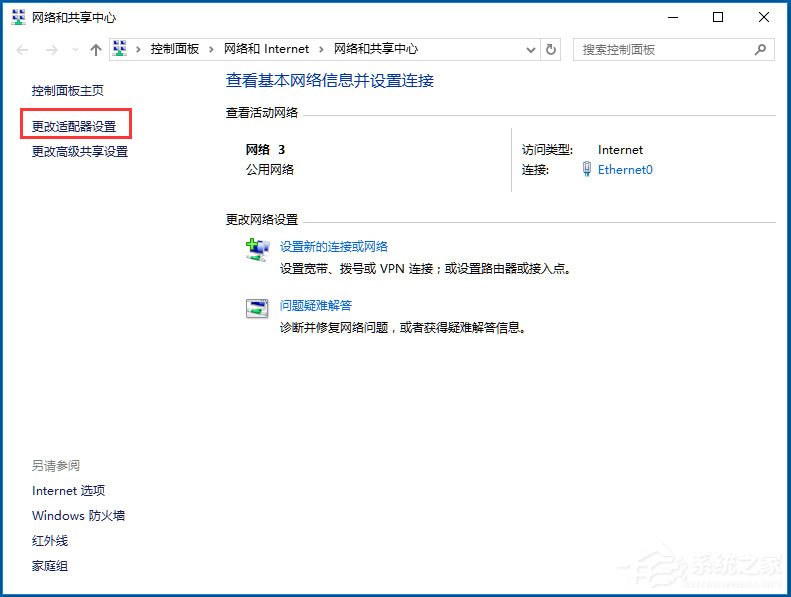This screenshot has height=597, width=791.
Task: Expand the address bar history dropdown
Action: click(530, 49)
